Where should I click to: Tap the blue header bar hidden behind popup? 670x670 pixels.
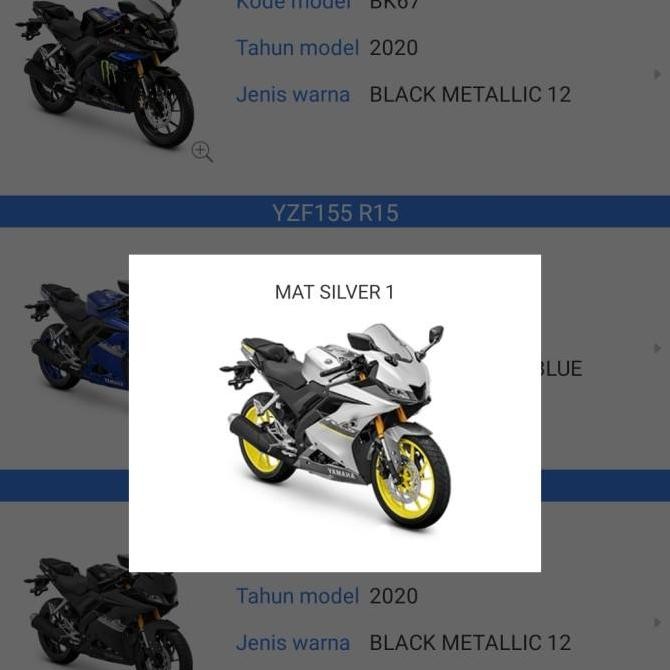335,485
